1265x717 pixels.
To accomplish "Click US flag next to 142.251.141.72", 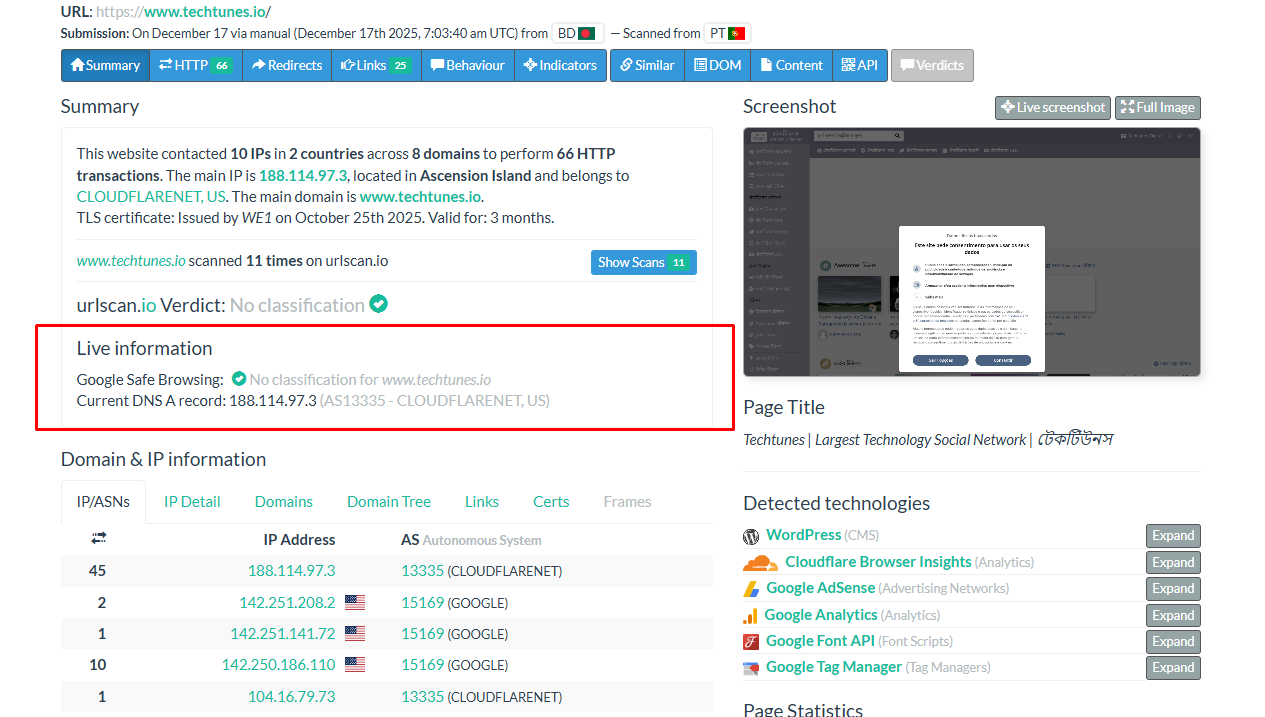I will coord(355,633).
